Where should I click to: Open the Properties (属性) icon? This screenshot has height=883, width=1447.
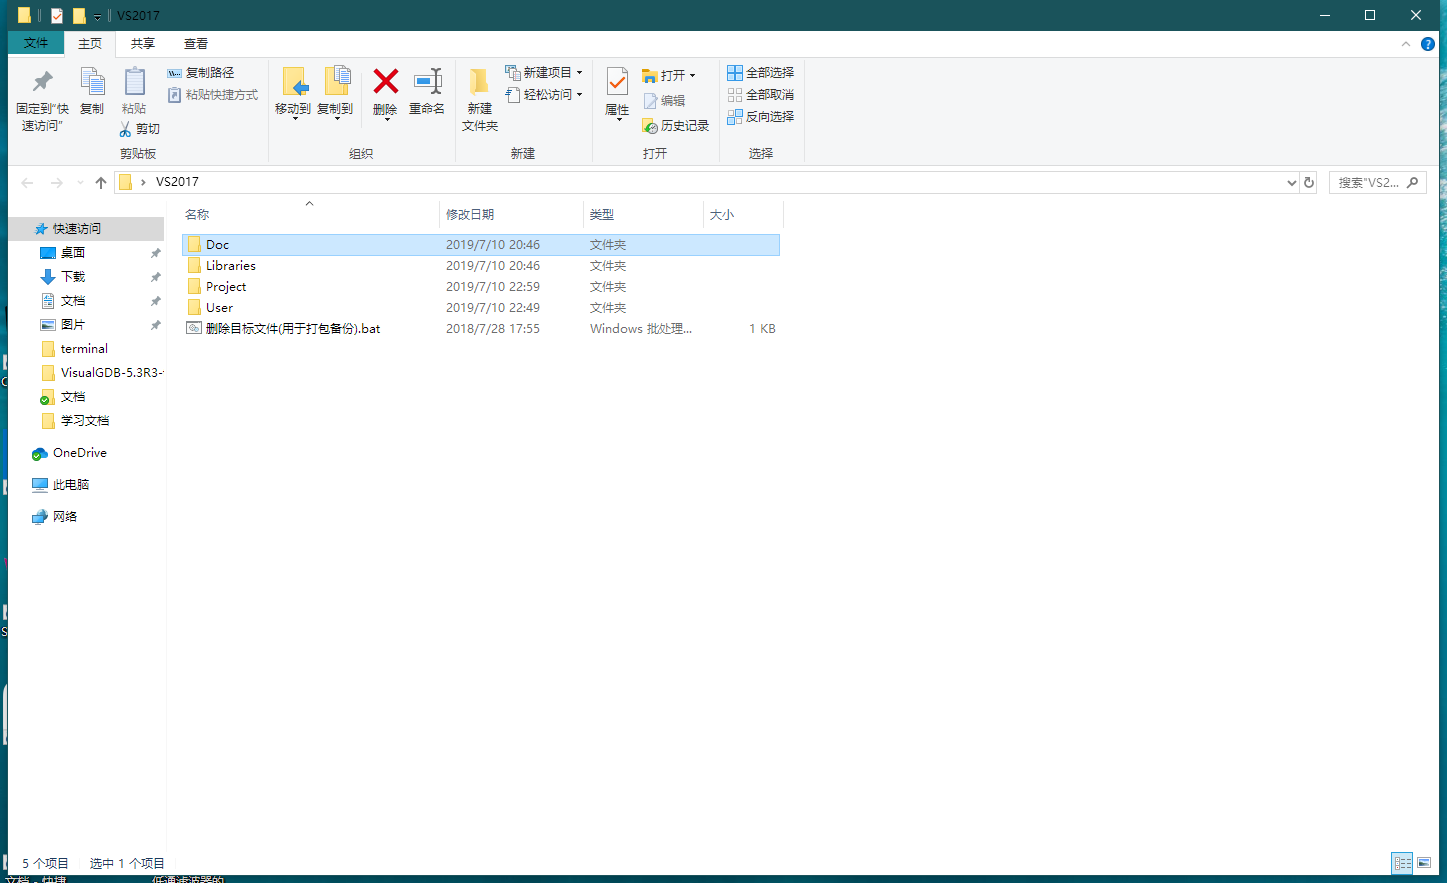point(617,83)
